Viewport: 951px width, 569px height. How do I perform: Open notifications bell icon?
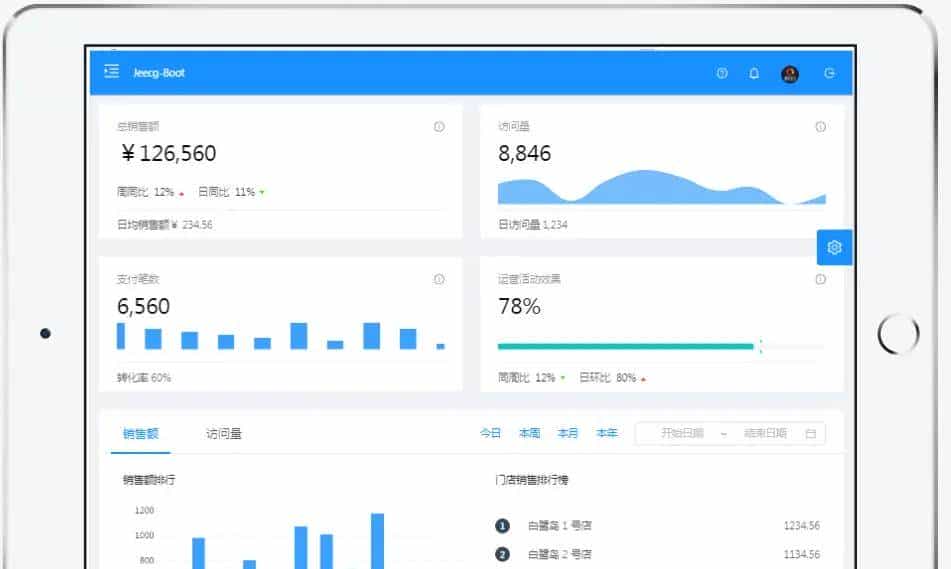754,73
